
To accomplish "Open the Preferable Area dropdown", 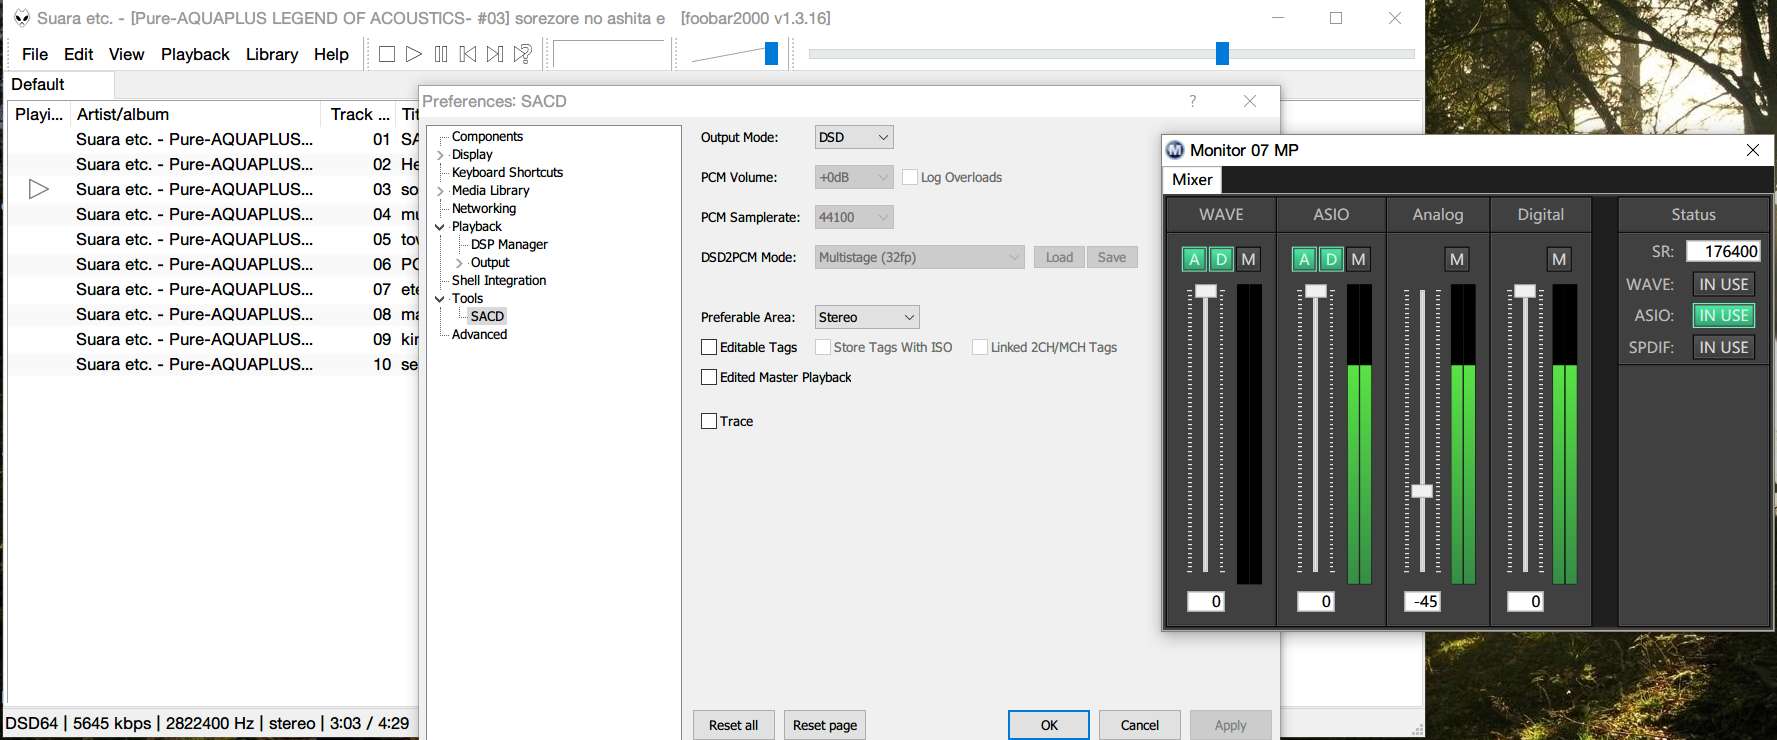I will point(867,317).
